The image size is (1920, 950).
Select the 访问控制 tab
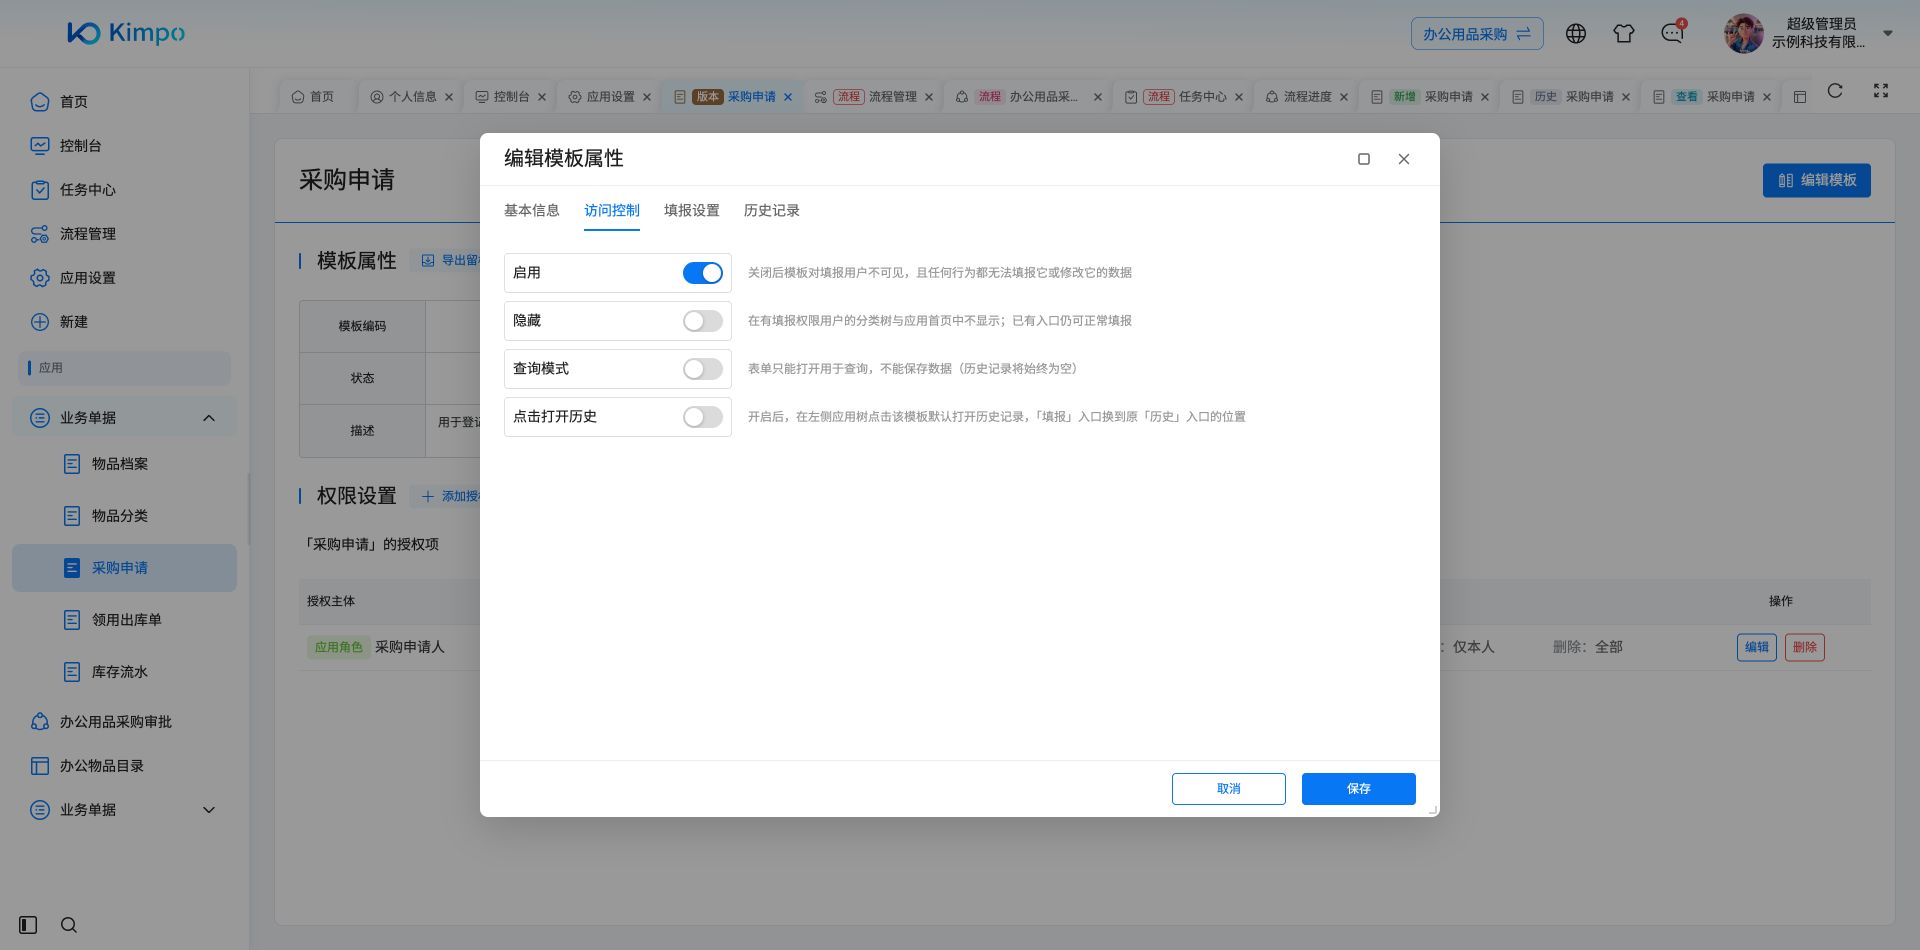coord(612,210)
